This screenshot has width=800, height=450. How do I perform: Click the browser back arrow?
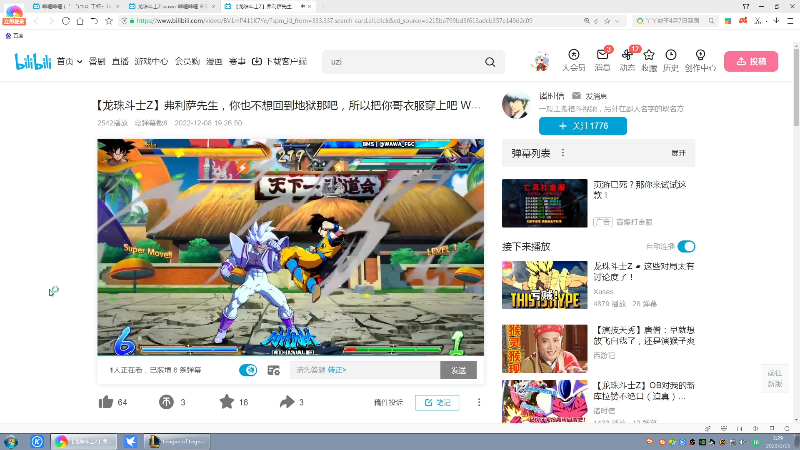pyautogui.click(x=36, y=21)
